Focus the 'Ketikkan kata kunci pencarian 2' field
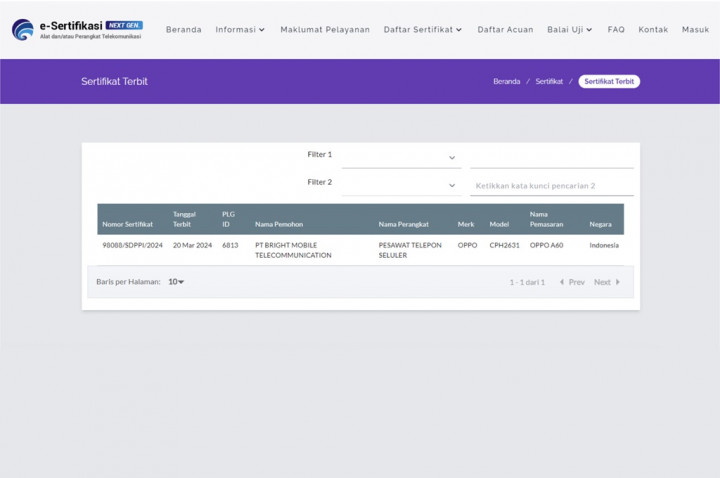The height and width of the screenshot is (478, 720). tap(551, 186)
